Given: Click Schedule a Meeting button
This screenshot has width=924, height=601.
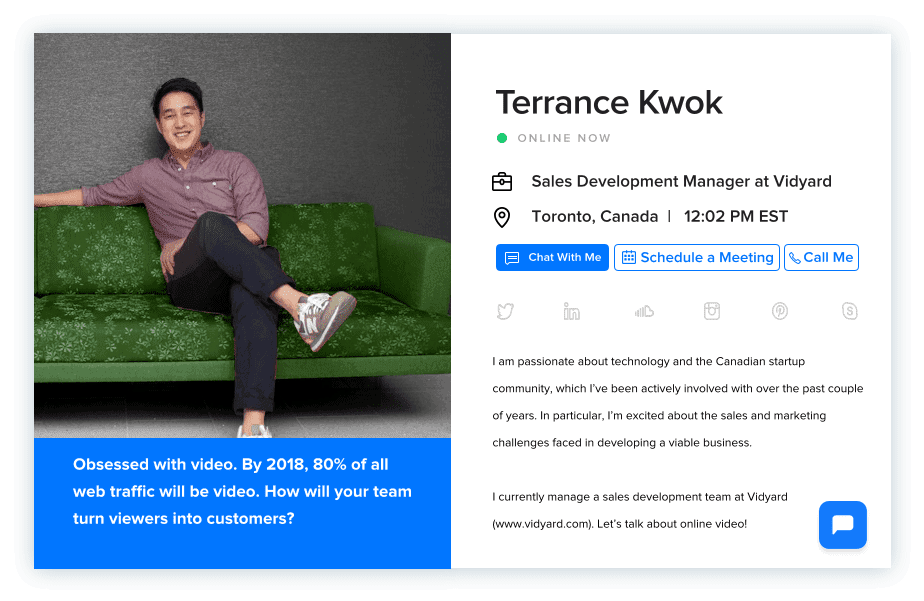Looking at the screenshot, I should pos(697,257).
